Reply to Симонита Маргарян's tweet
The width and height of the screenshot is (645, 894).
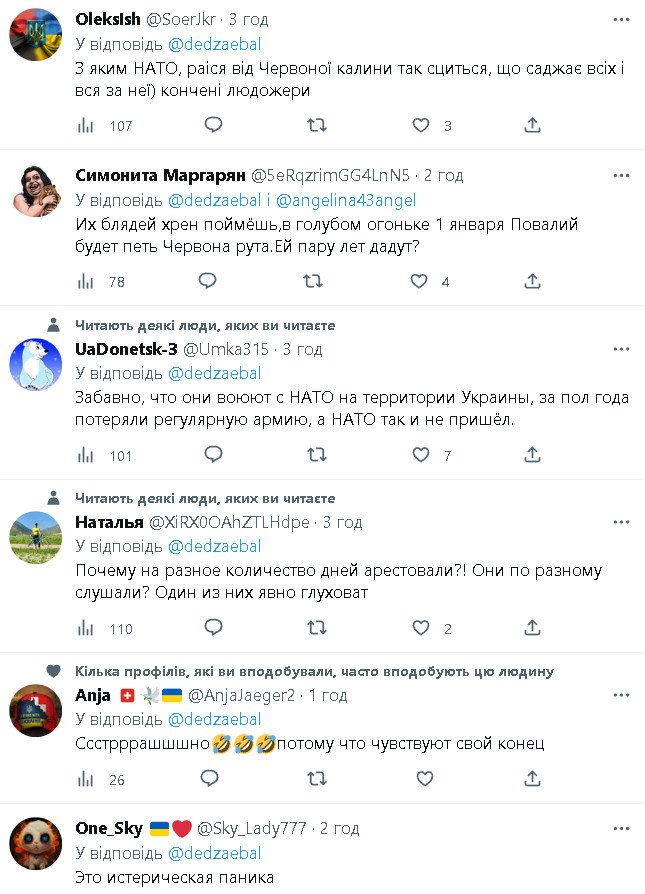[213, 281]
